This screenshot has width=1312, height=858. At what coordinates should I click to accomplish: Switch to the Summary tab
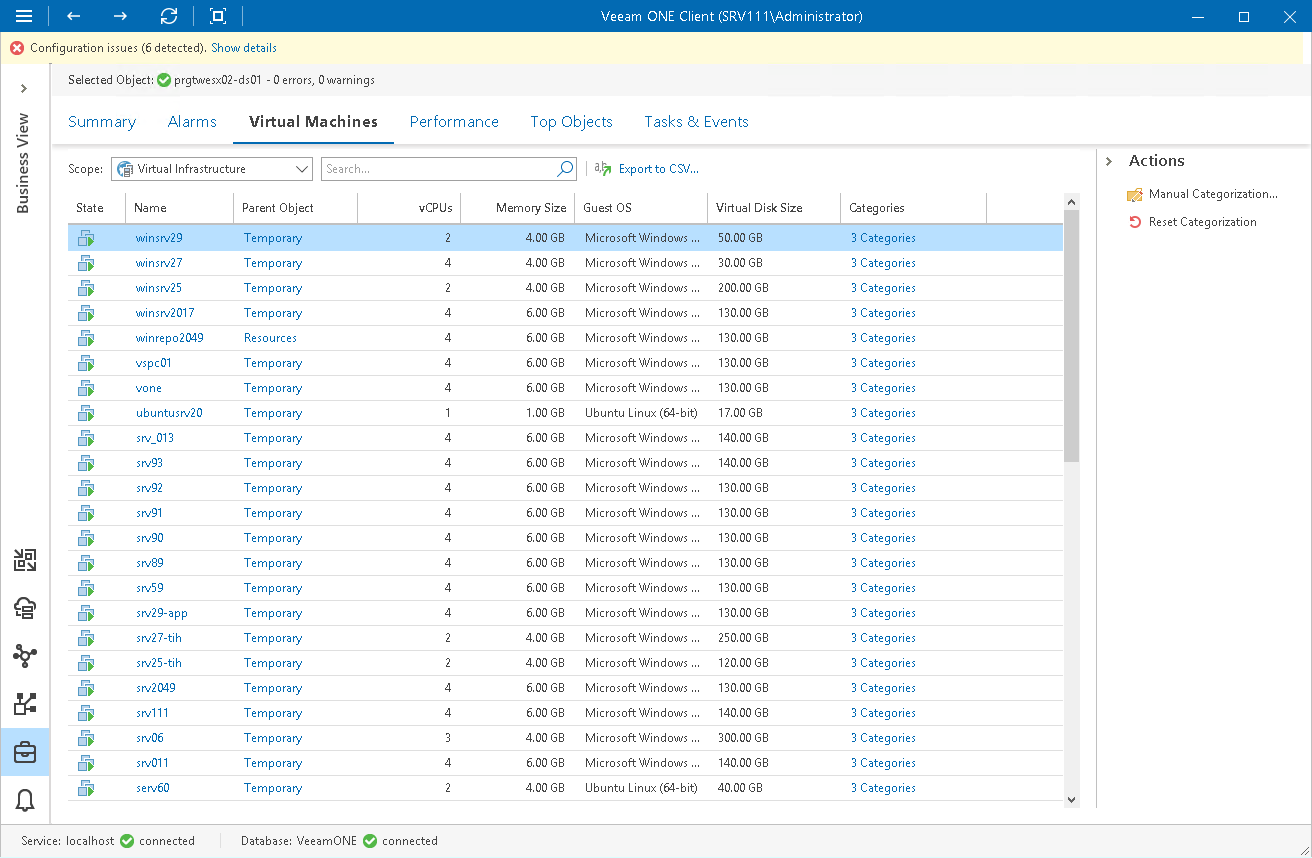click(102, 122)
